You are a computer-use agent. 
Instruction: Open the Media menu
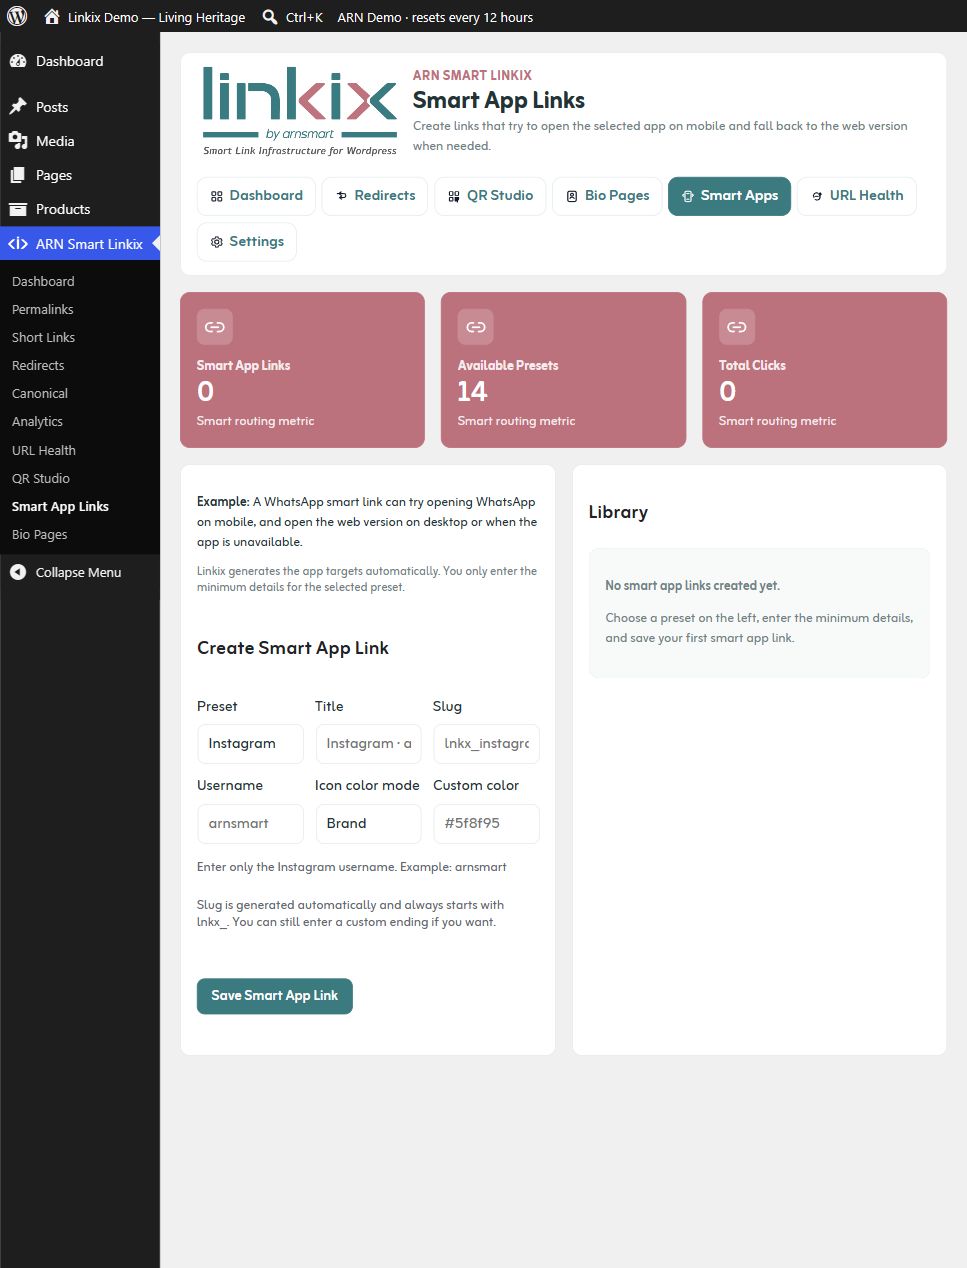80,141
